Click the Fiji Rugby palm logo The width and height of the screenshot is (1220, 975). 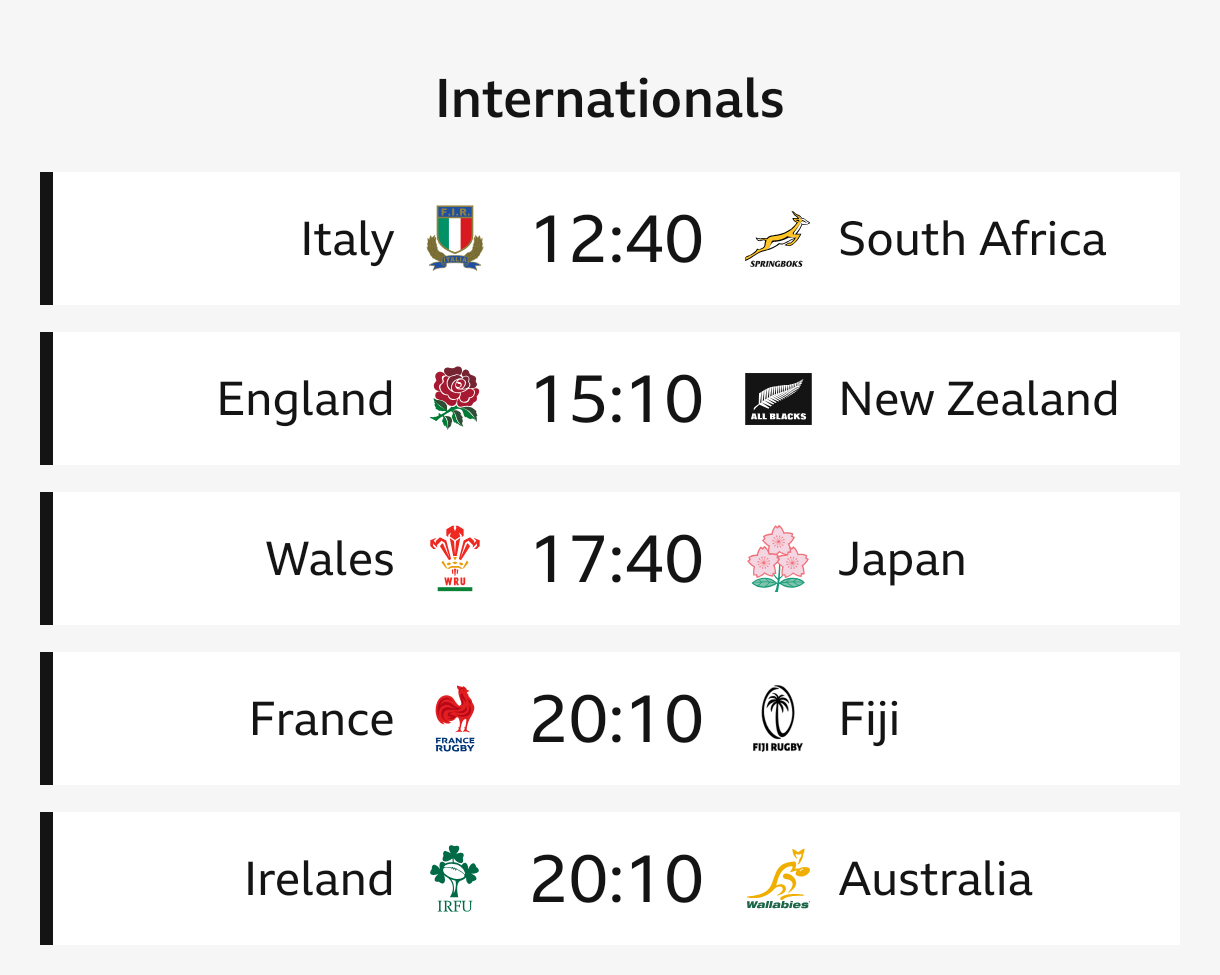pyautogui.click(x=778, y=718)
